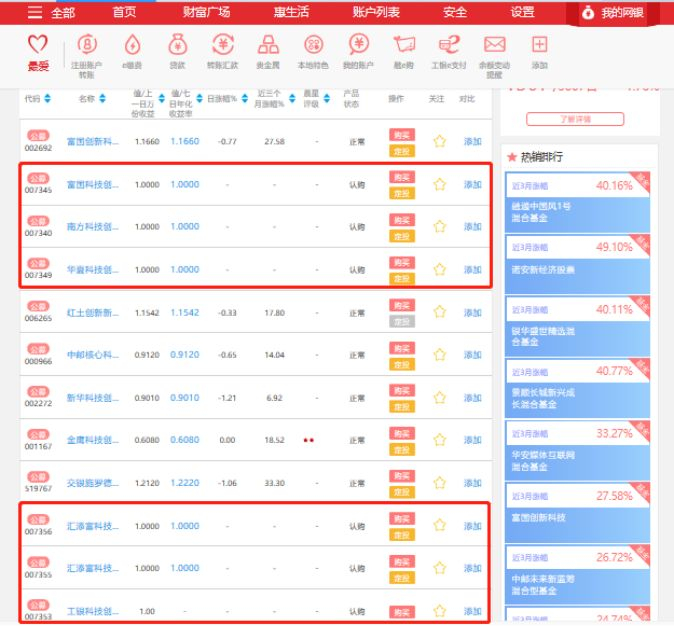Open the 我的网银 tab

(x=613, y=13)
